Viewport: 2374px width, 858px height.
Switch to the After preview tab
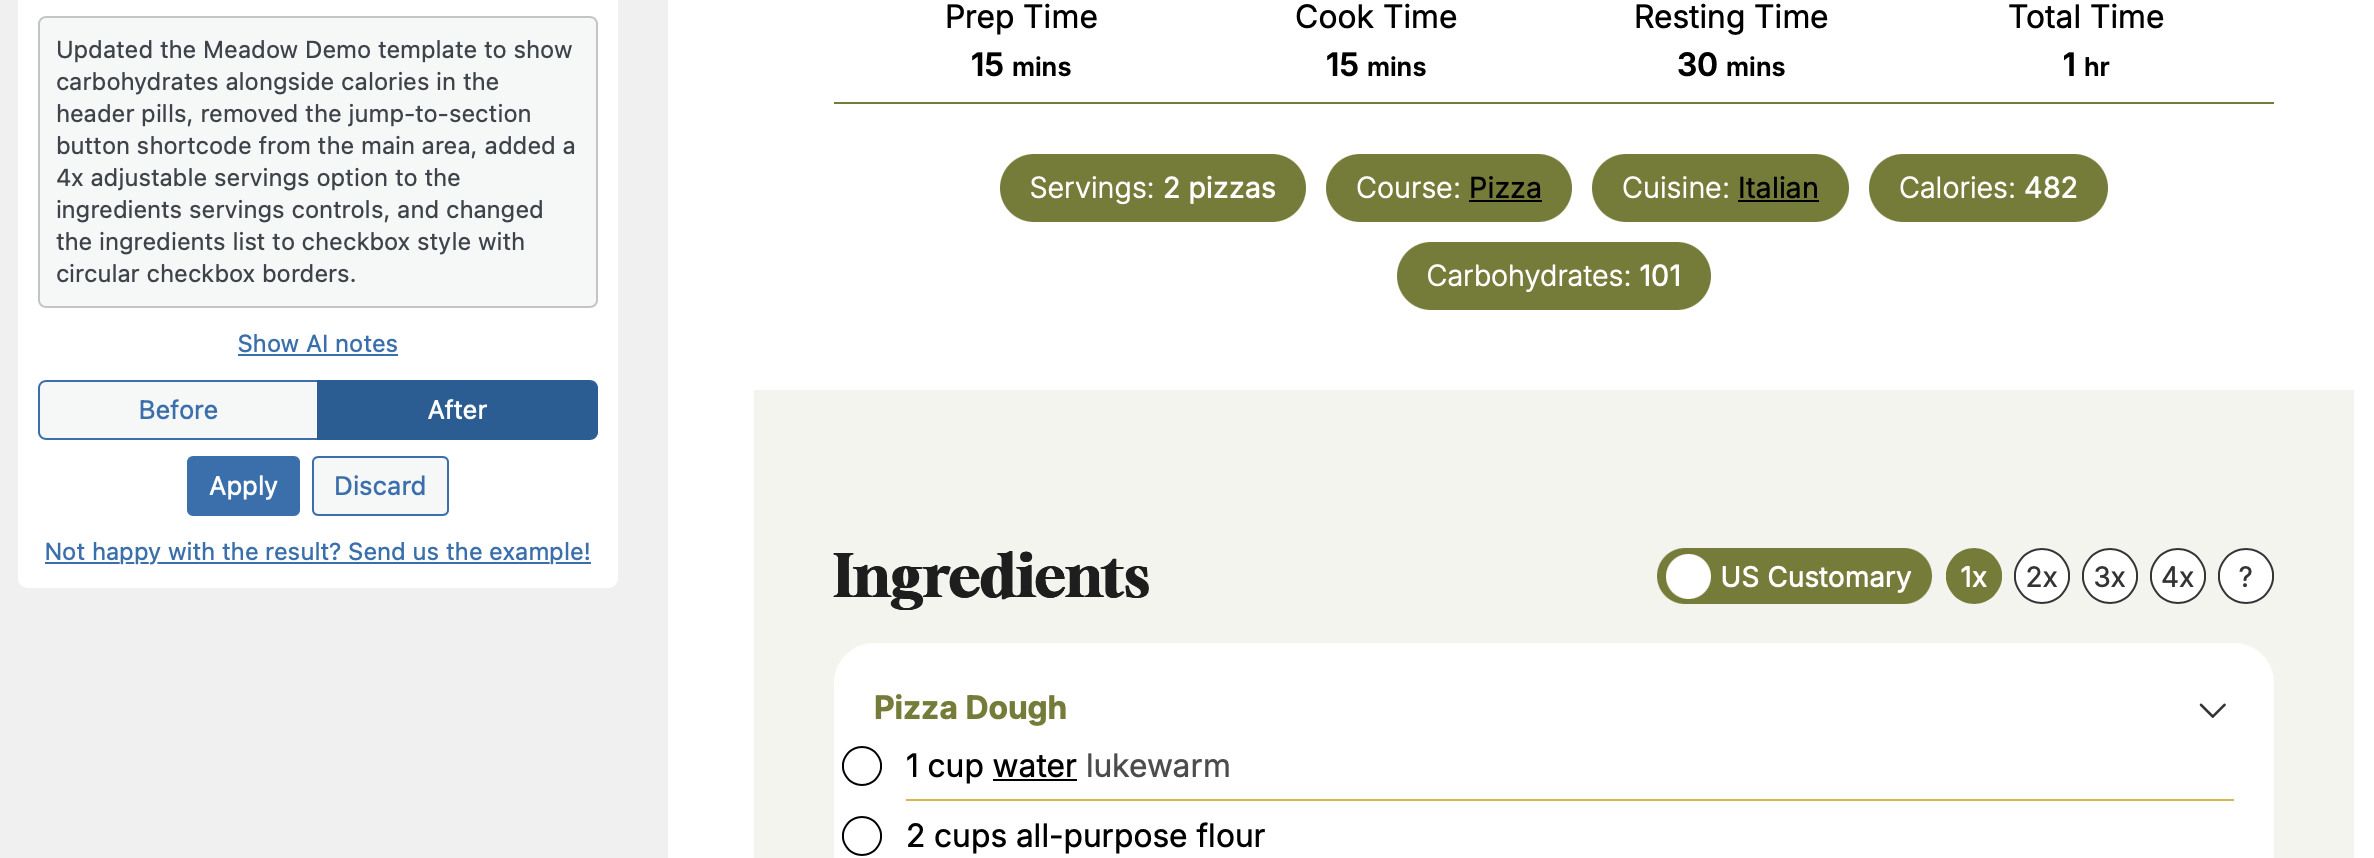tap(457, 410)
